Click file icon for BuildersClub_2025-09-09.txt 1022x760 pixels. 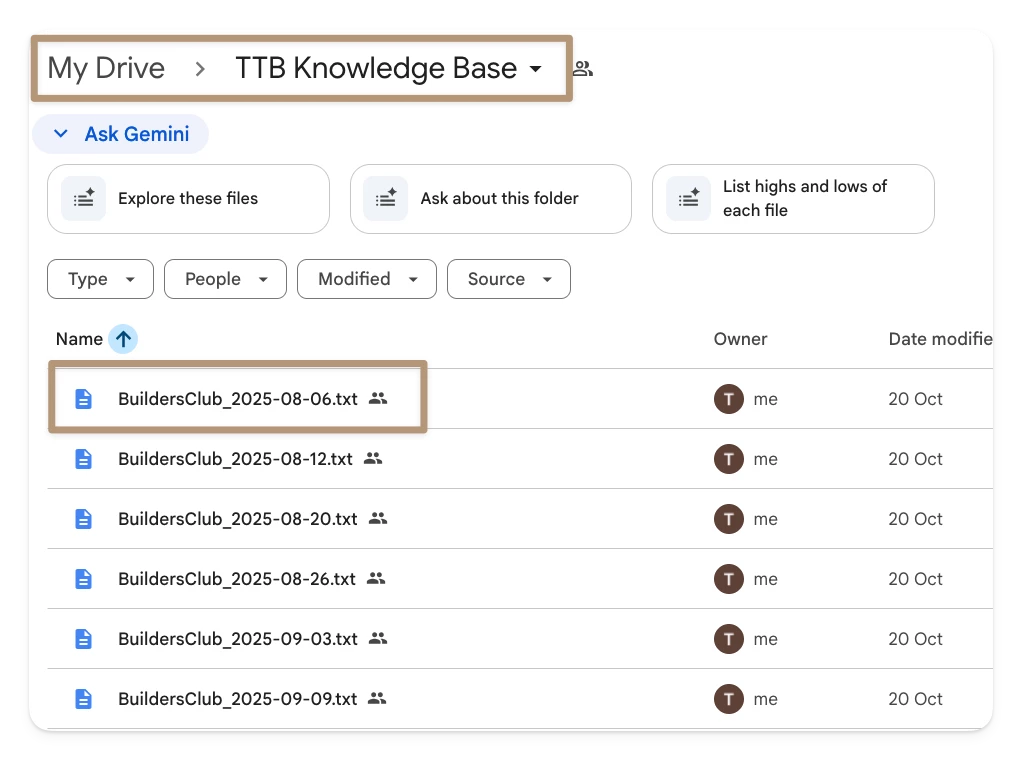83,699
